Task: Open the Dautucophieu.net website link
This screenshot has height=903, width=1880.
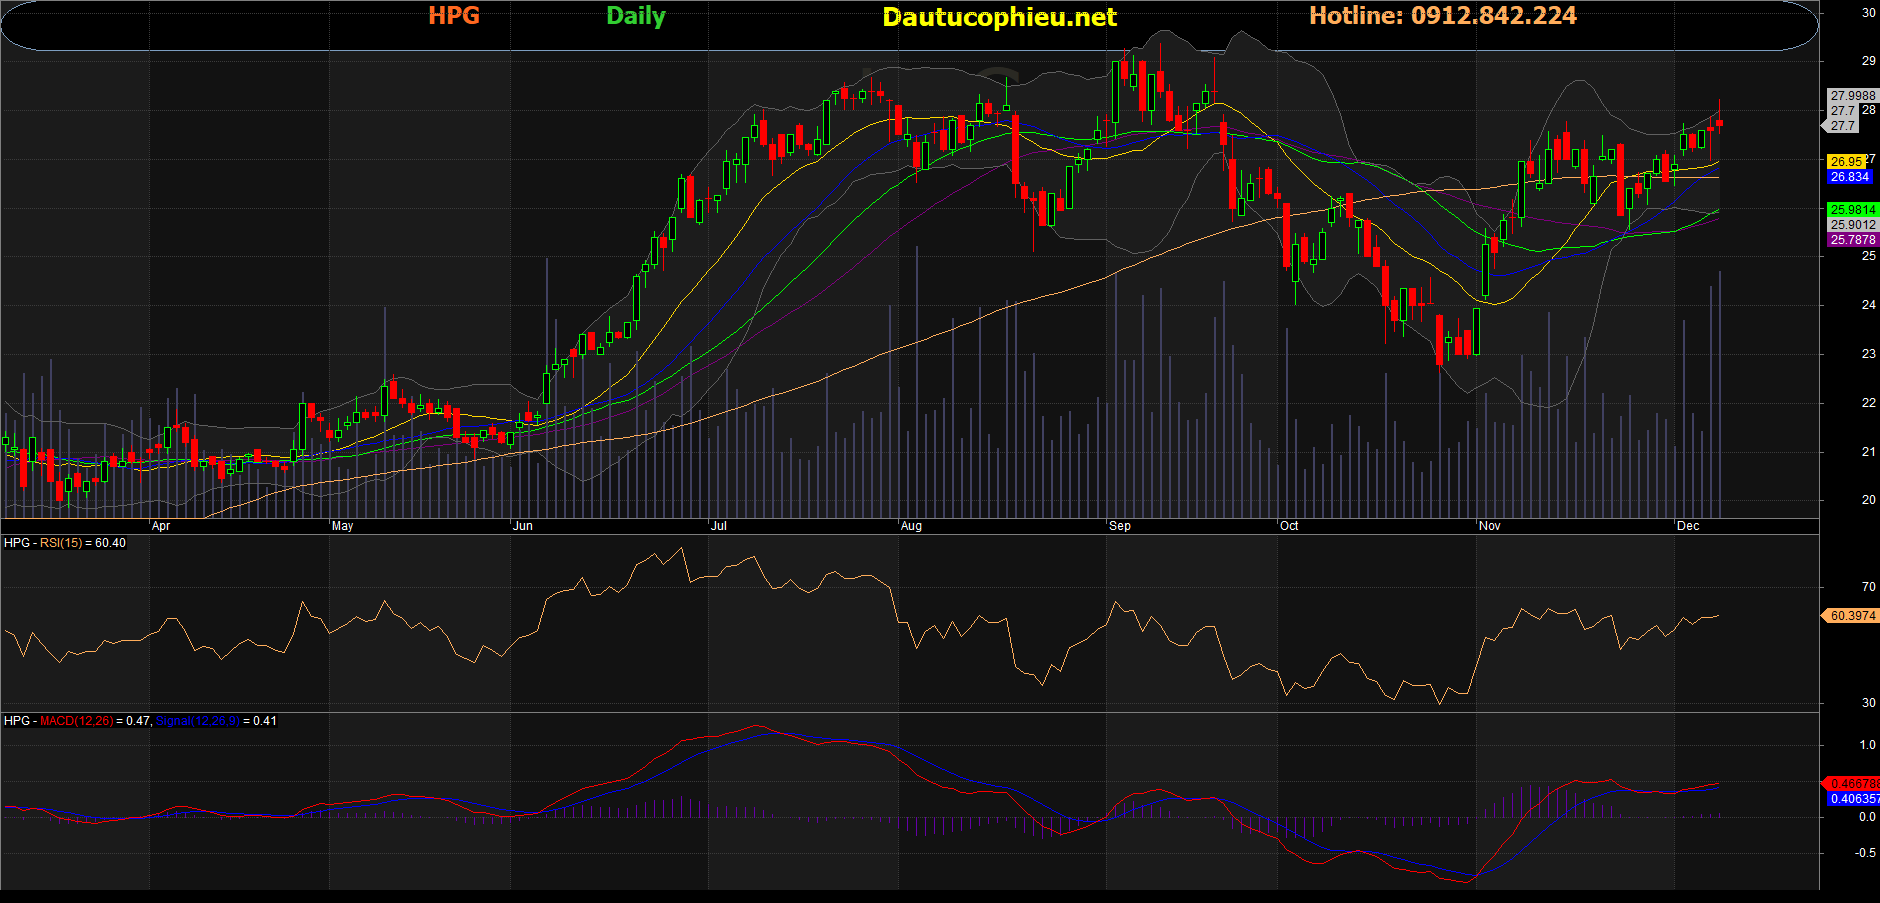Action: pos(999,17)
